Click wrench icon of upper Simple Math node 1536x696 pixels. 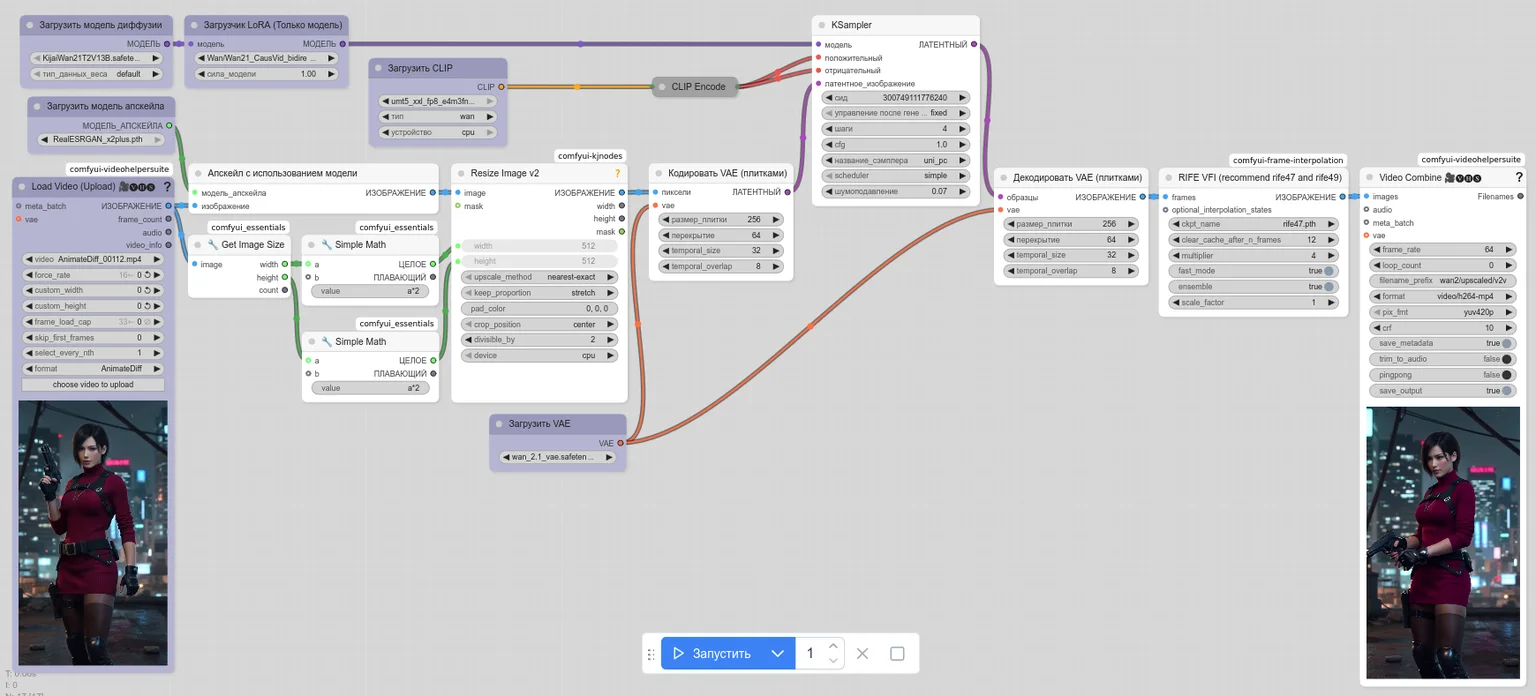click(326, 244)
